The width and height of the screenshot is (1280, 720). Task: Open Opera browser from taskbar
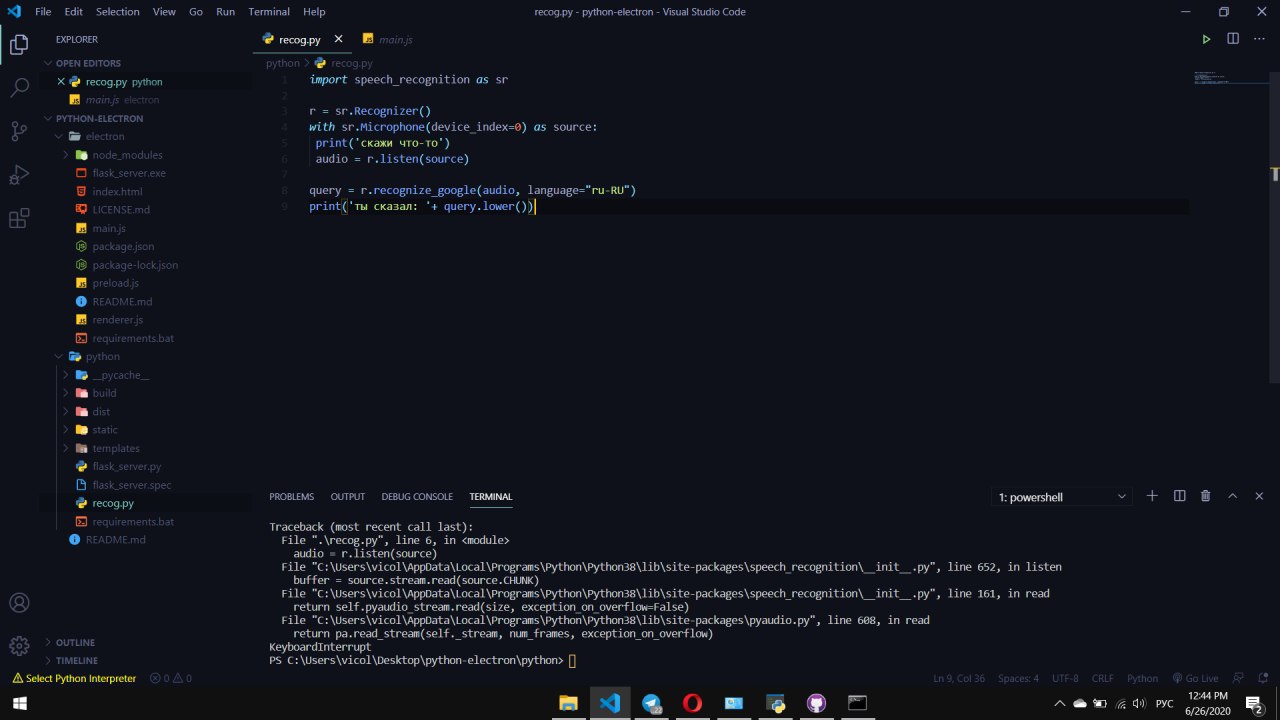coord(692,703)
